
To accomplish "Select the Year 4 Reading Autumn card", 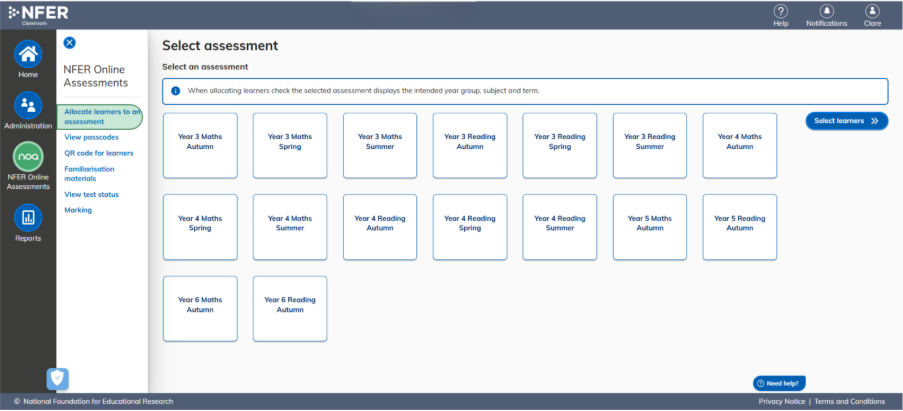I will pyautogui.click(x=380, y=227).
